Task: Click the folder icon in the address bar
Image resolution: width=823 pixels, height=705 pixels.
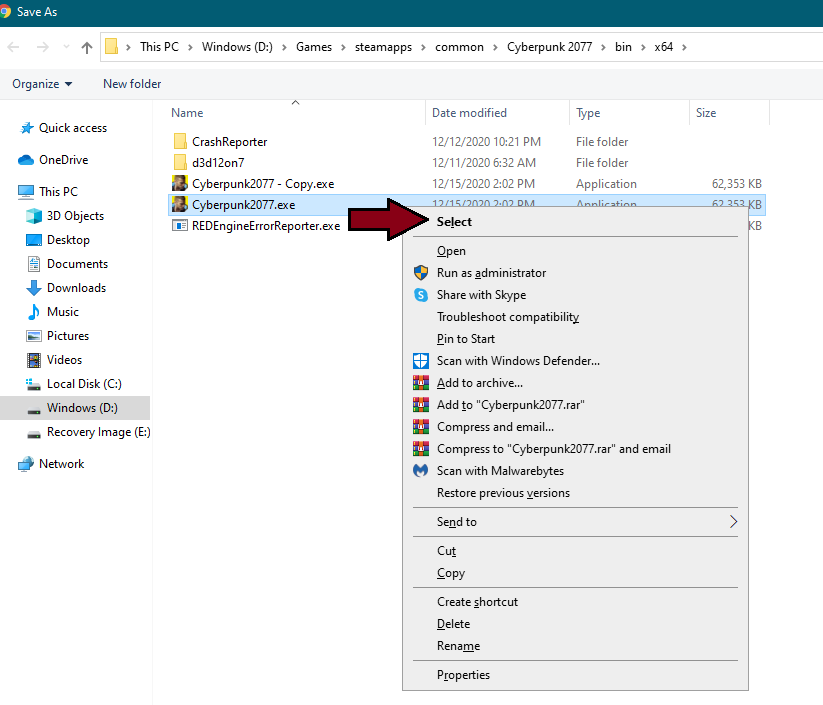Action: [x=111, y=47]
